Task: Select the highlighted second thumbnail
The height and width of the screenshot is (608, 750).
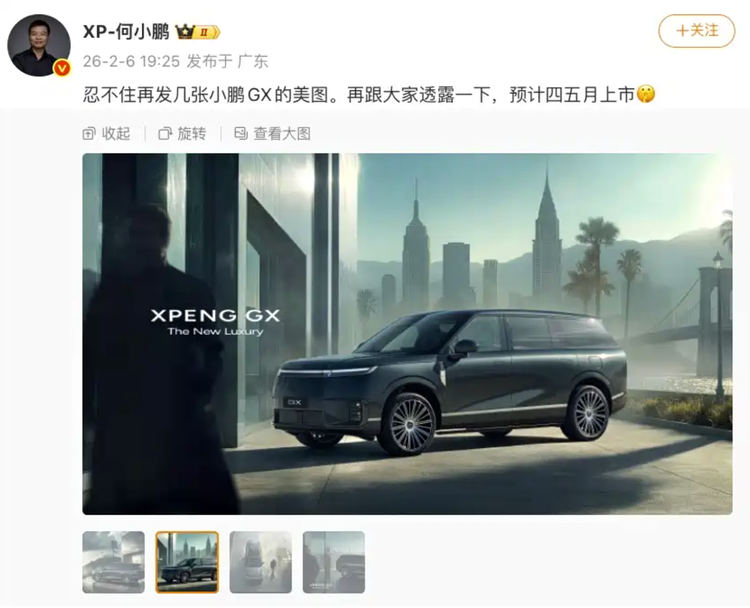Action: pyautogui.click(x=187, y=562)
